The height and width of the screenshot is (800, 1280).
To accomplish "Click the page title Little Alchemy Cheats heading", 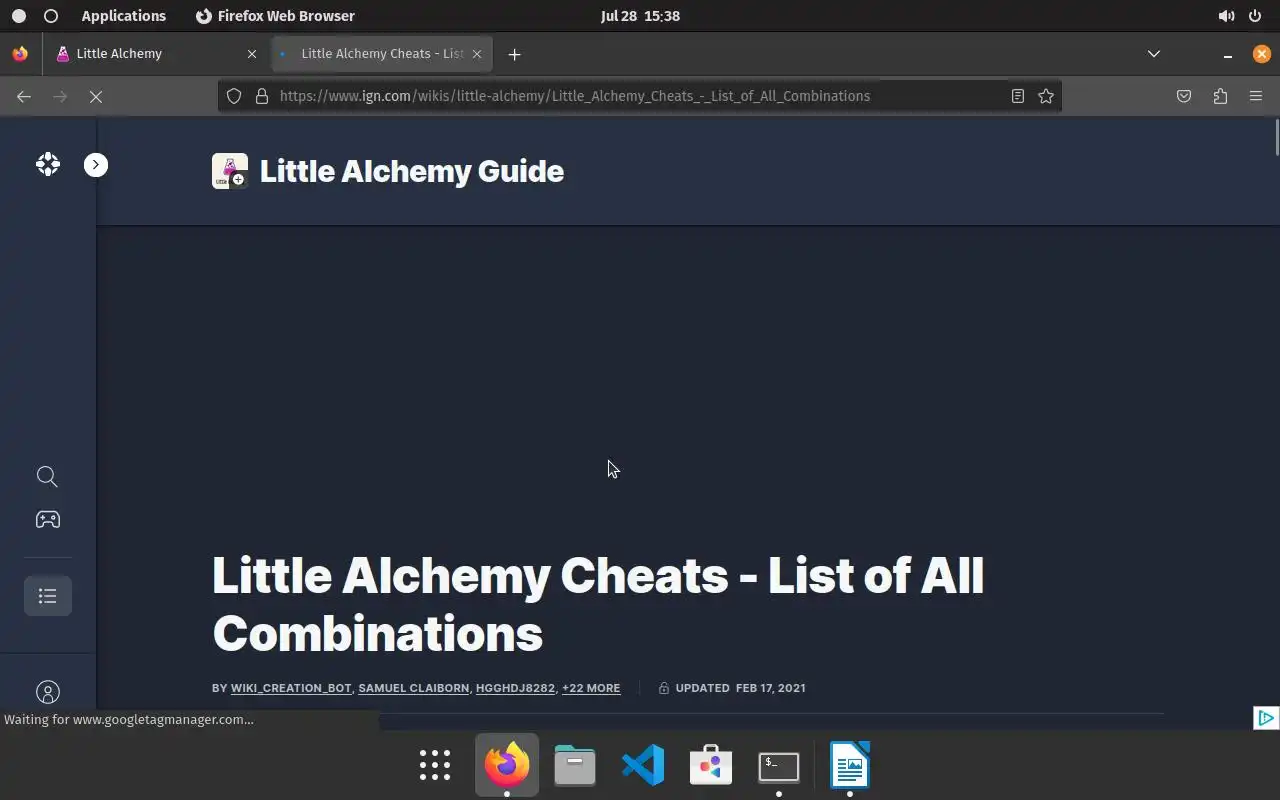I will (598, 604).
